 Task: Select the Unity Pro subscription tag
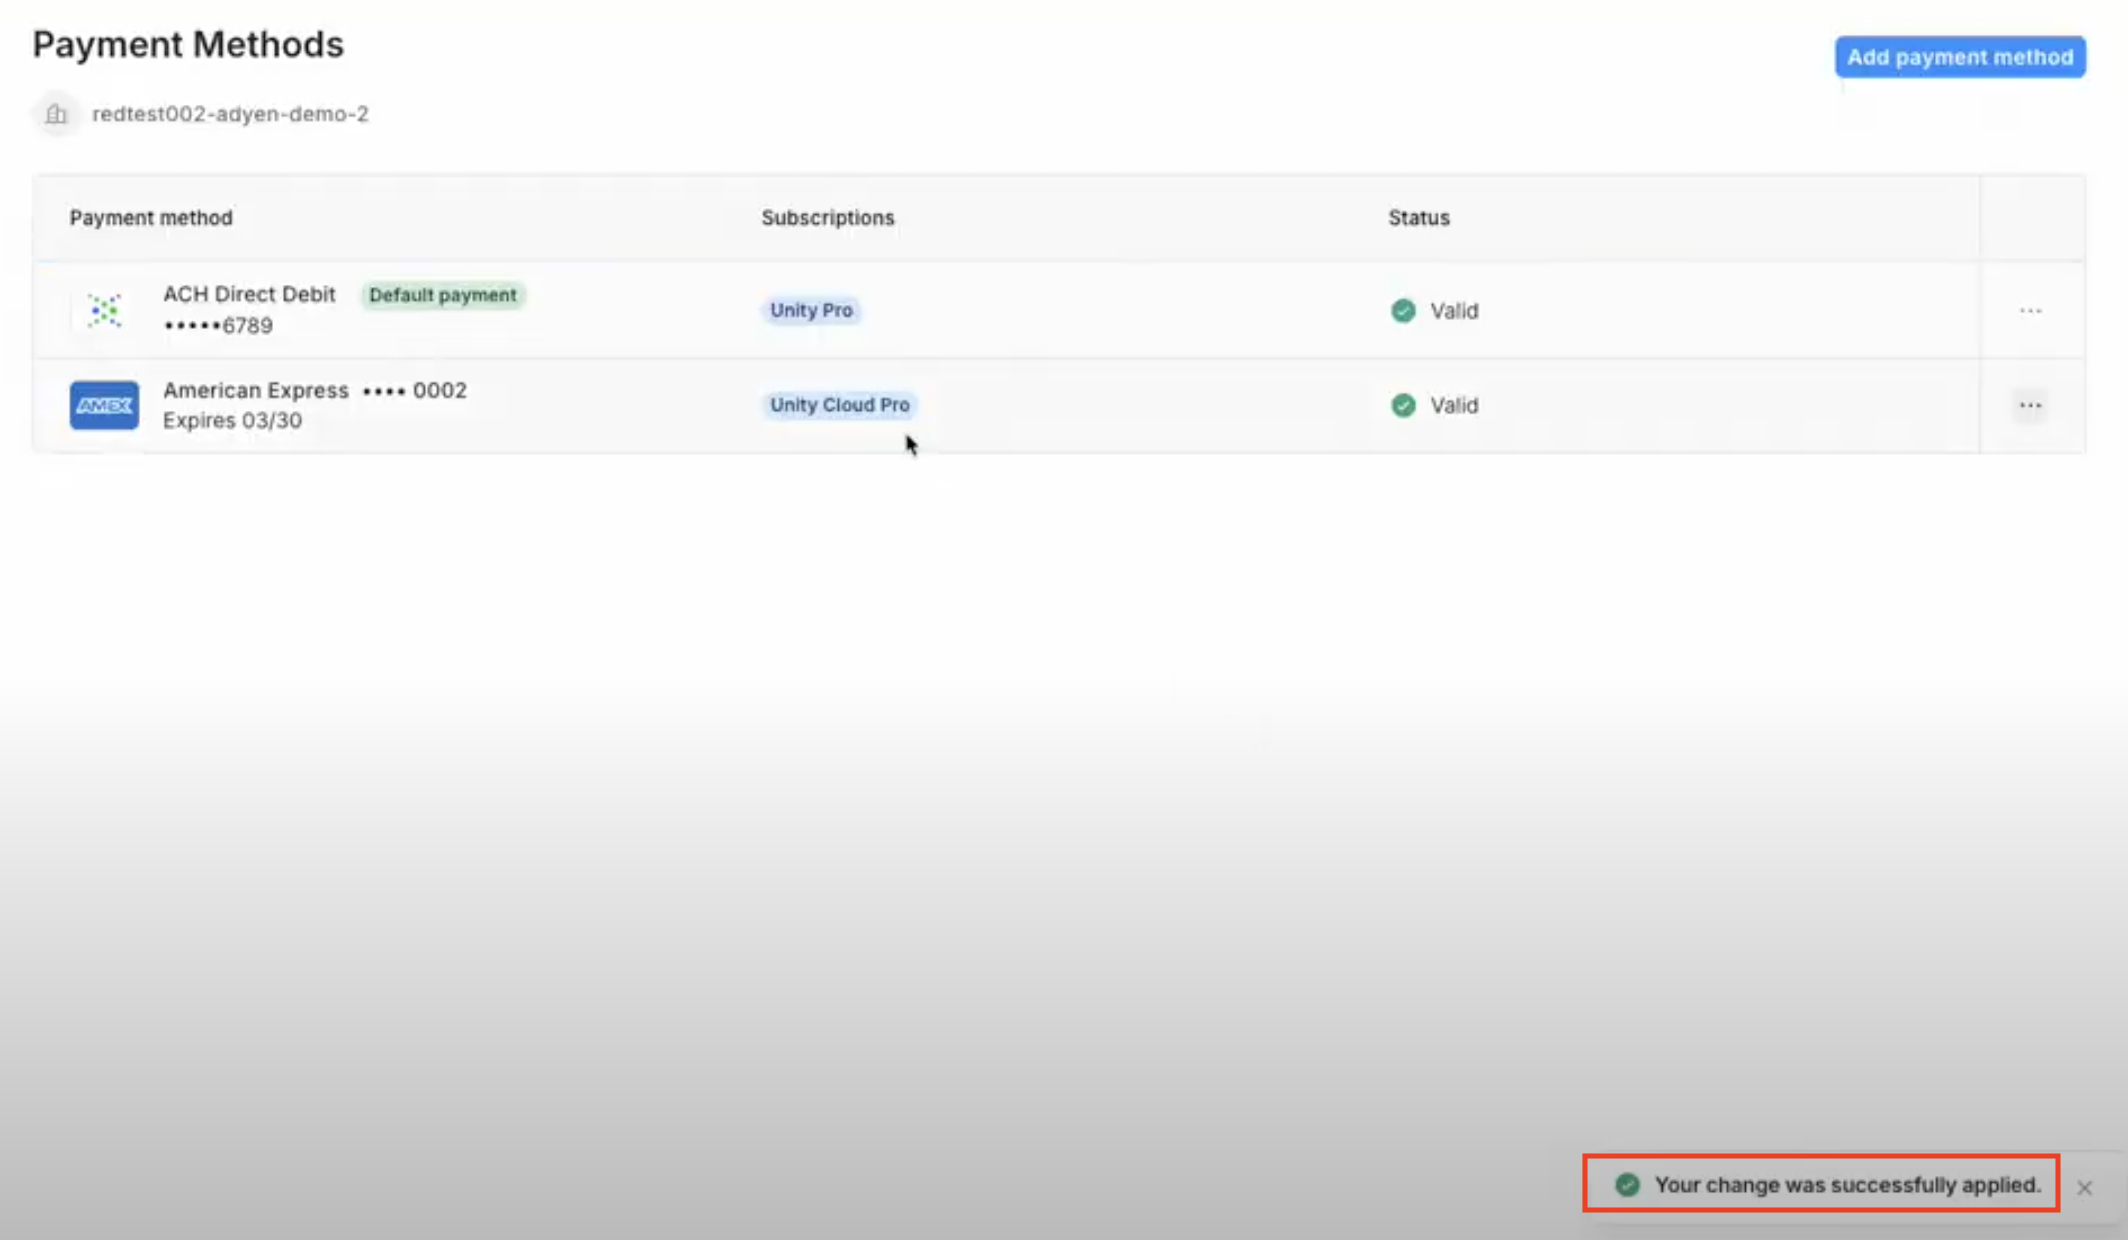pos(811,310)
